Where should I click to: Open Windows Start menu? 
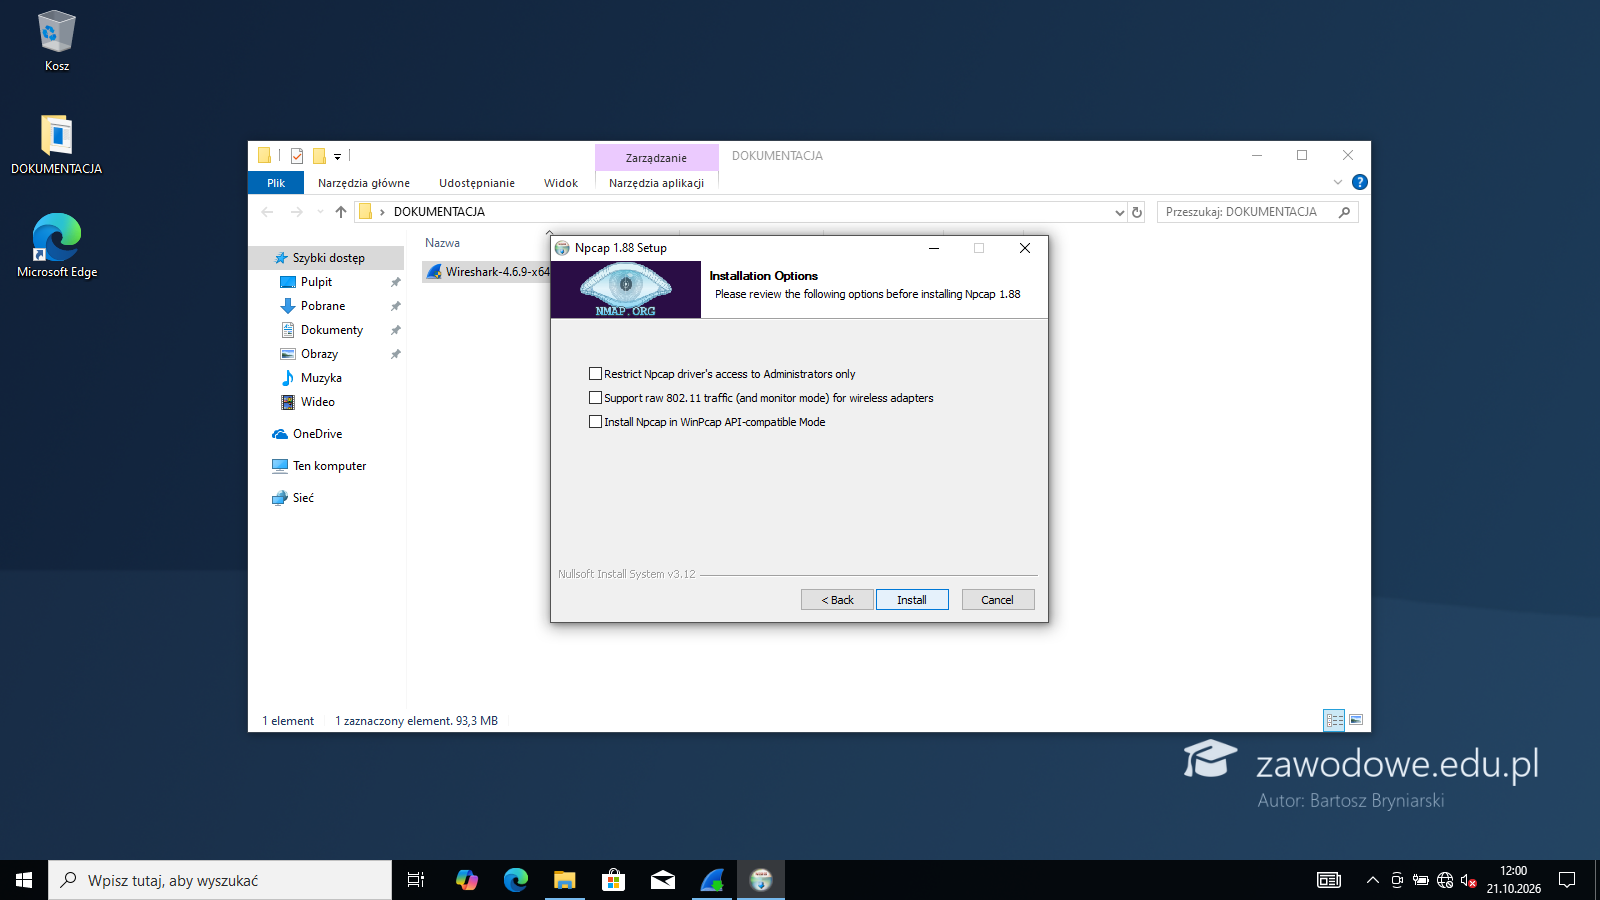pyautogui.click(x=24, y=880)
